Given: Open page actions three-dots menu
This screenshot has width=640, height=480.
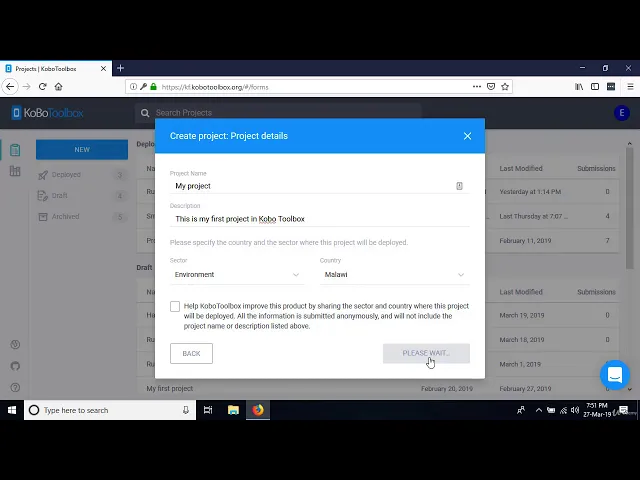Looking at the screenshot, I should coord(477,87).
